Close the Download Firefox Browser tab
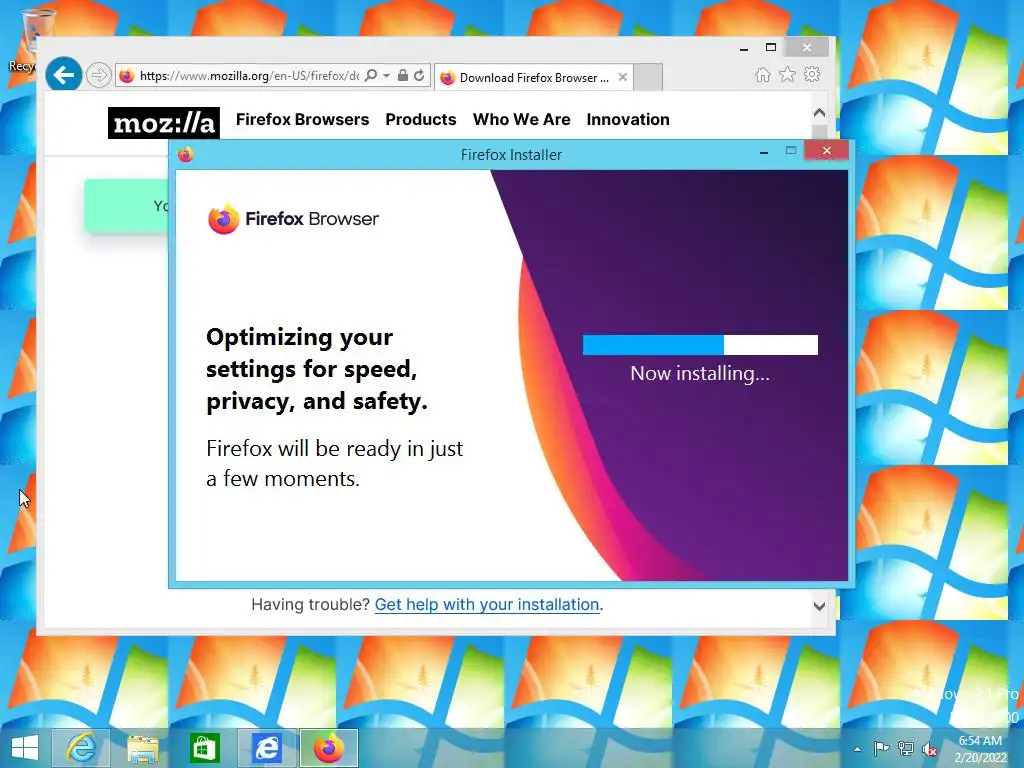Image resolution: width=1024 pixels, height=768 pixels. click(622, 77)
